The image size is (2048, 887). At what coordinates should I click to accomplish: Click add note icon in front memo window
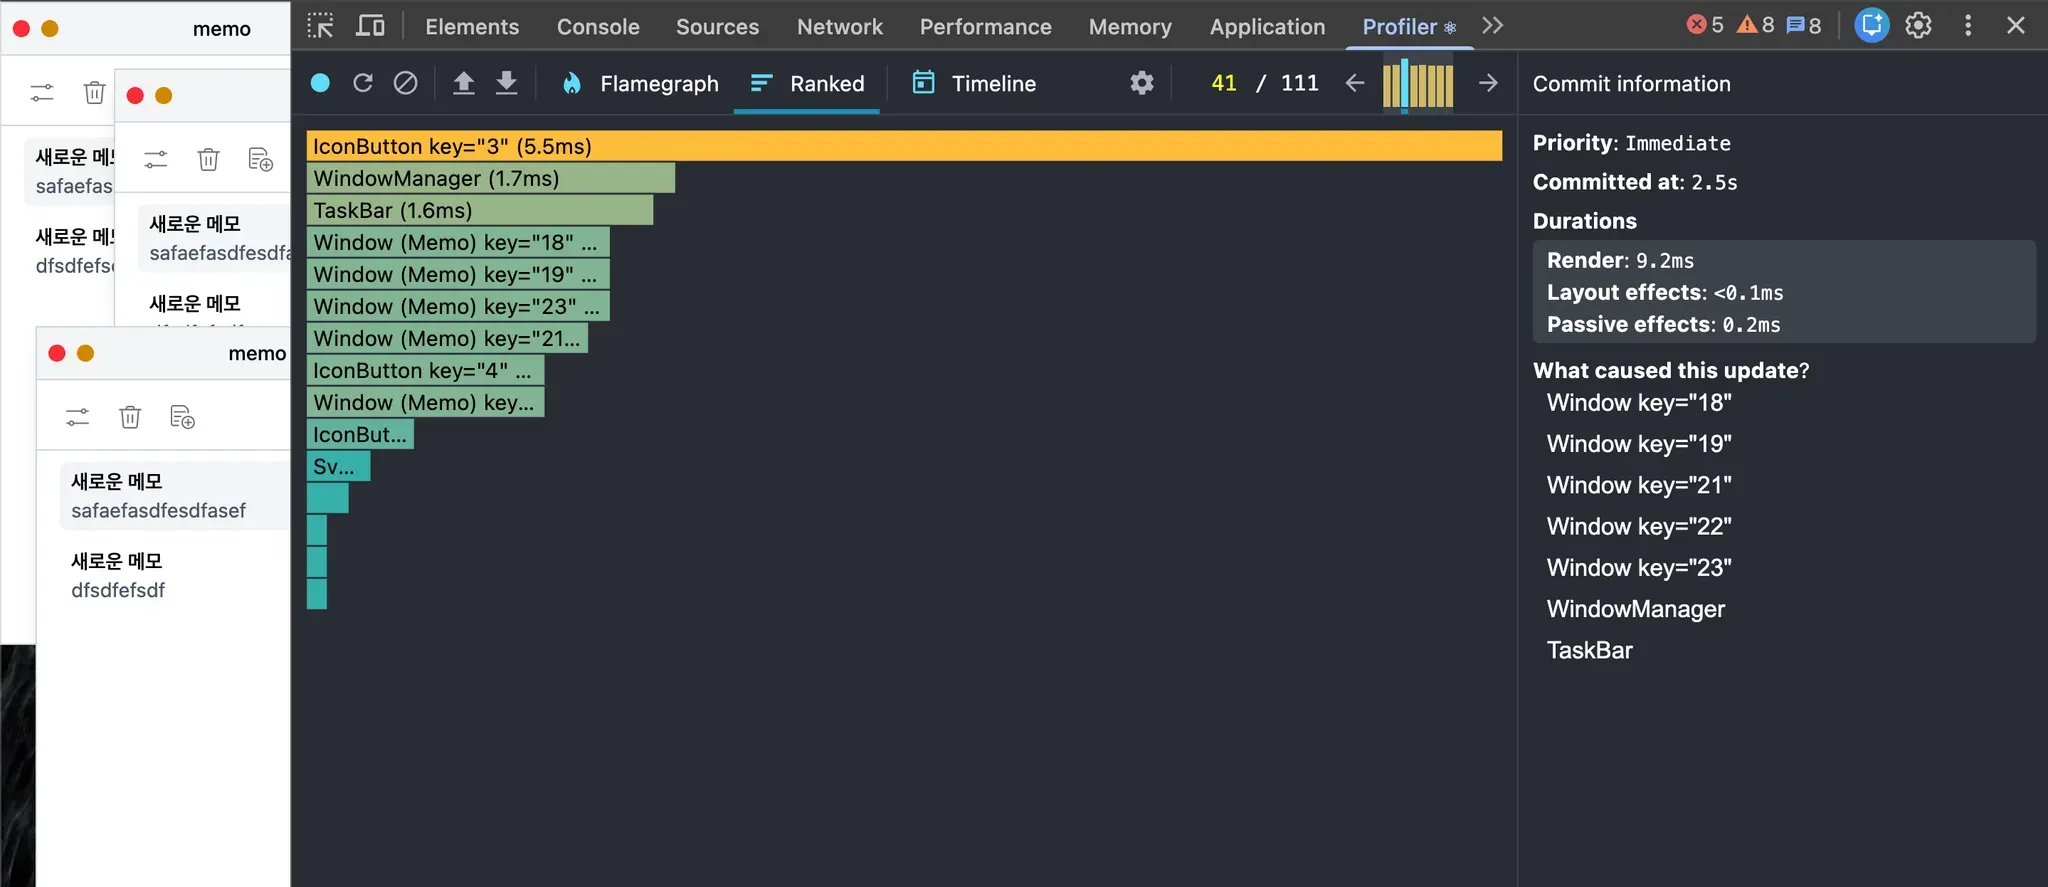(x=182, y=417)
